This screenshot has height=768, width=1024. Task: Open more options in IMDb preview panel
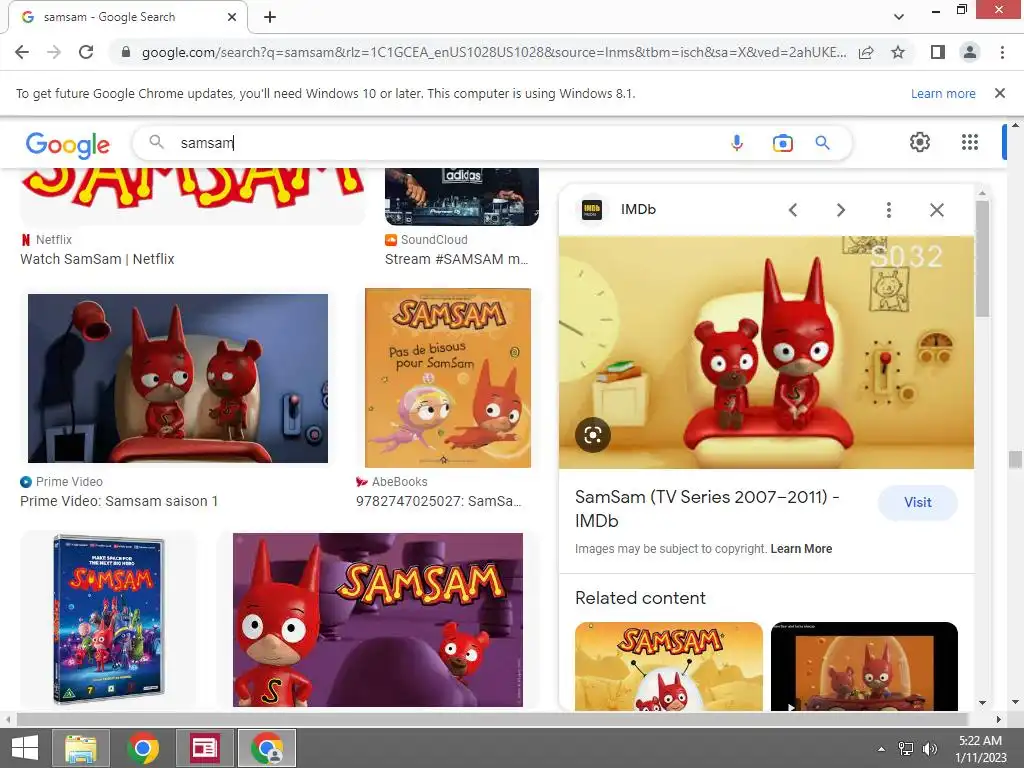coord(888,210)
